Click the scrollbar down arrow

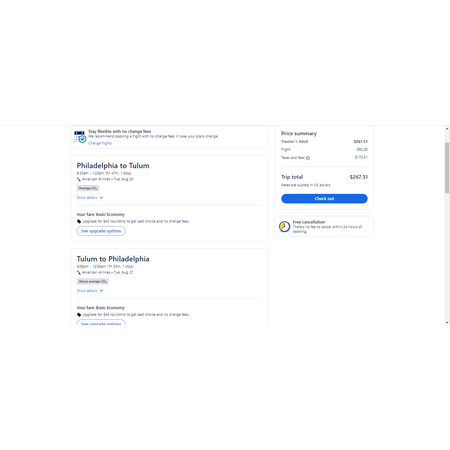tap(447, 322)
